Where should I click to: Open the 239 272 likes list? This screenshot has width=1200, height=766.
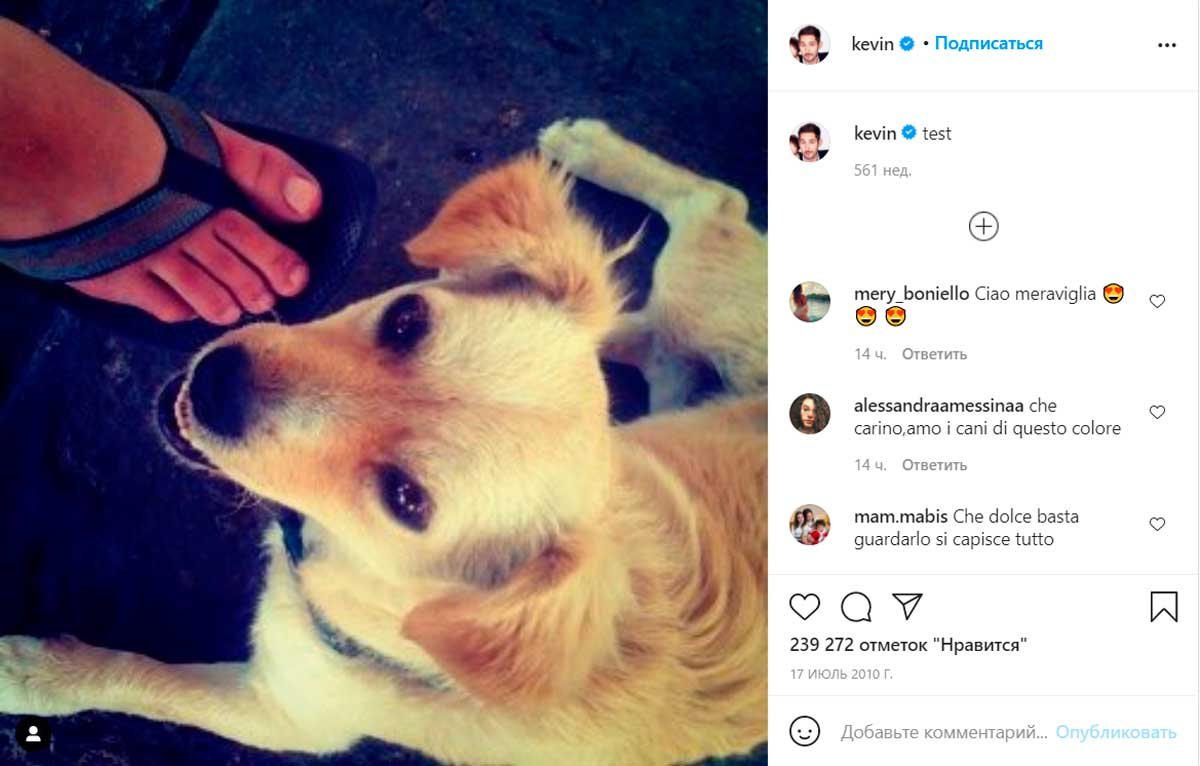click(908, 645)
